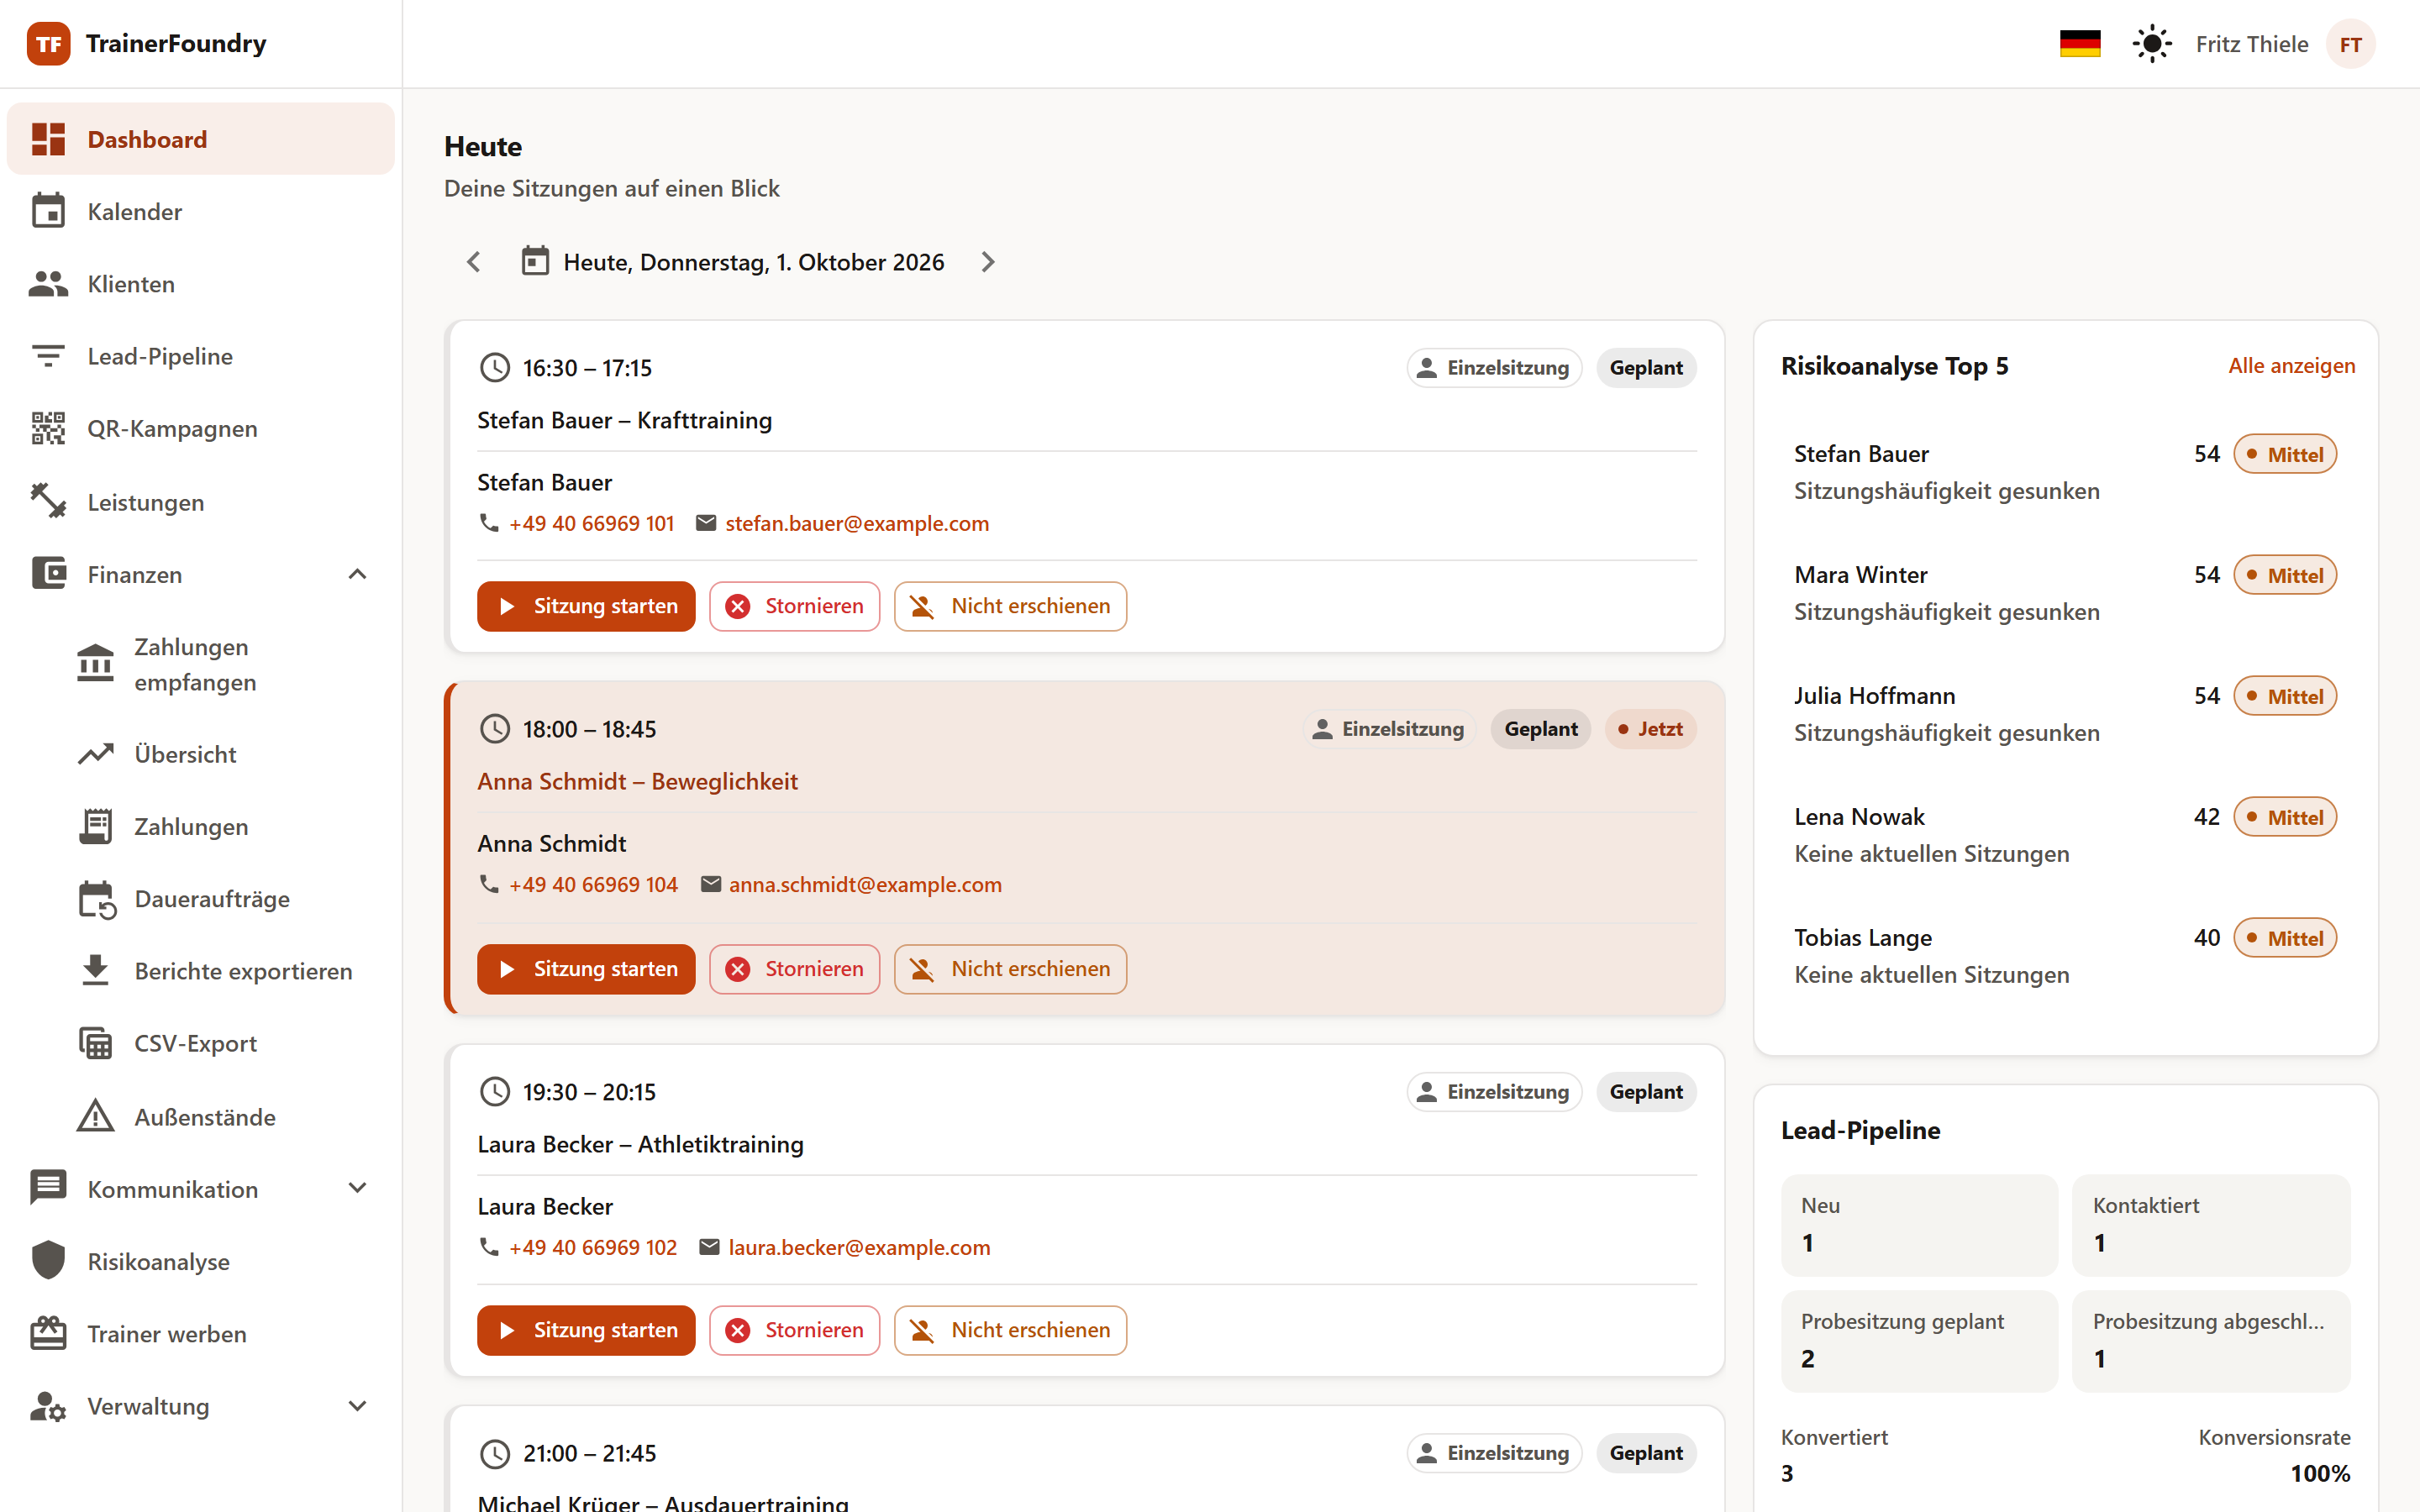Screen dimensions: 2420x1512
Task: Click the Zahlungen receipt icon
Action: pyautogui.click(x=96, y=826)
